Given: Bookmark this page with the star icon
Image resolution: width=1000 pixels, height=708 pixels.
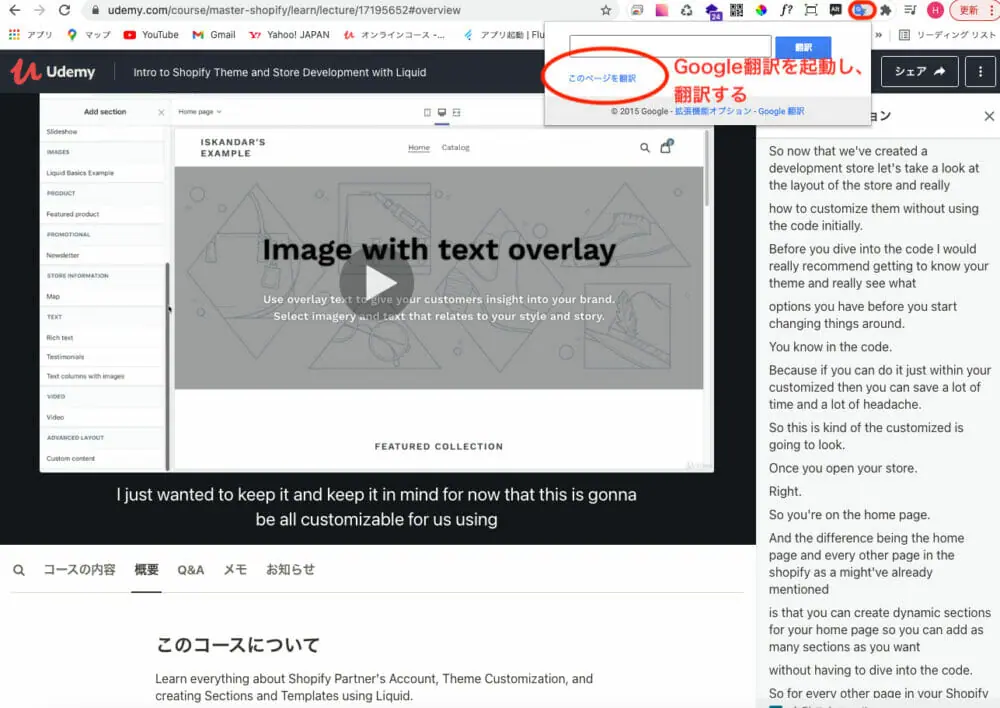Looking at the screenshot, I should [606, 10].
